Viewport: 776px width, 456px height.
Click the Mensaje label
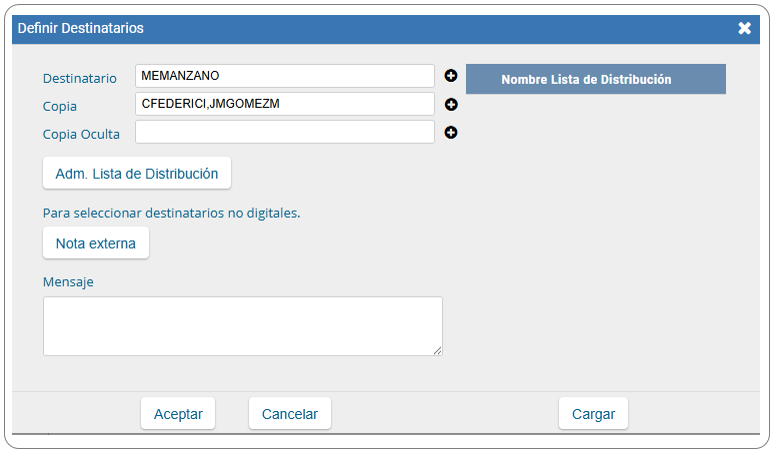pyautogui.click(x=68, y=282)
